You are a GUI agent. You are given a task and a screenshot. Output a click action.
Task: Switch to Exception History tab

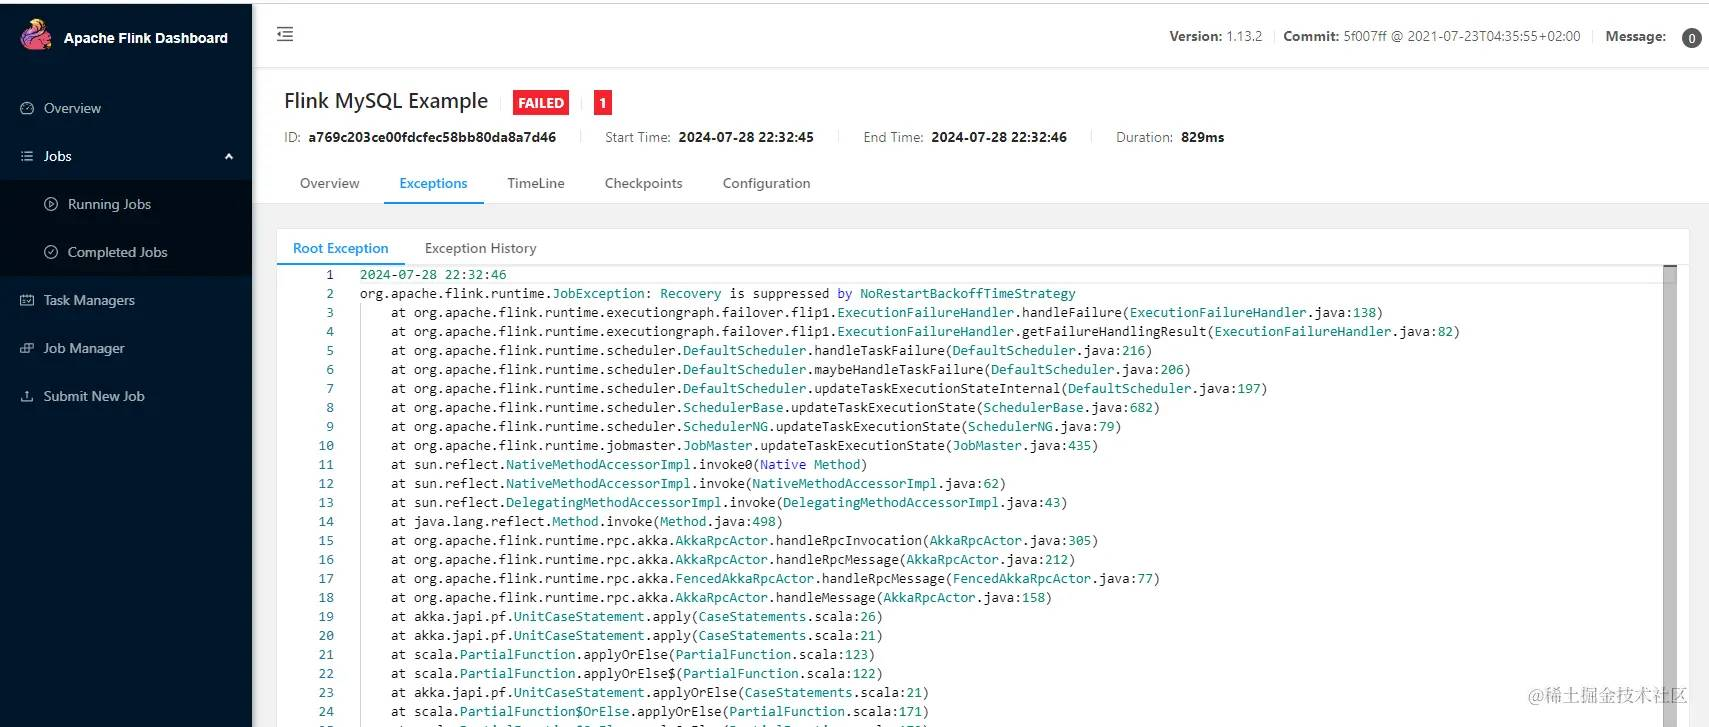[480, 248]
